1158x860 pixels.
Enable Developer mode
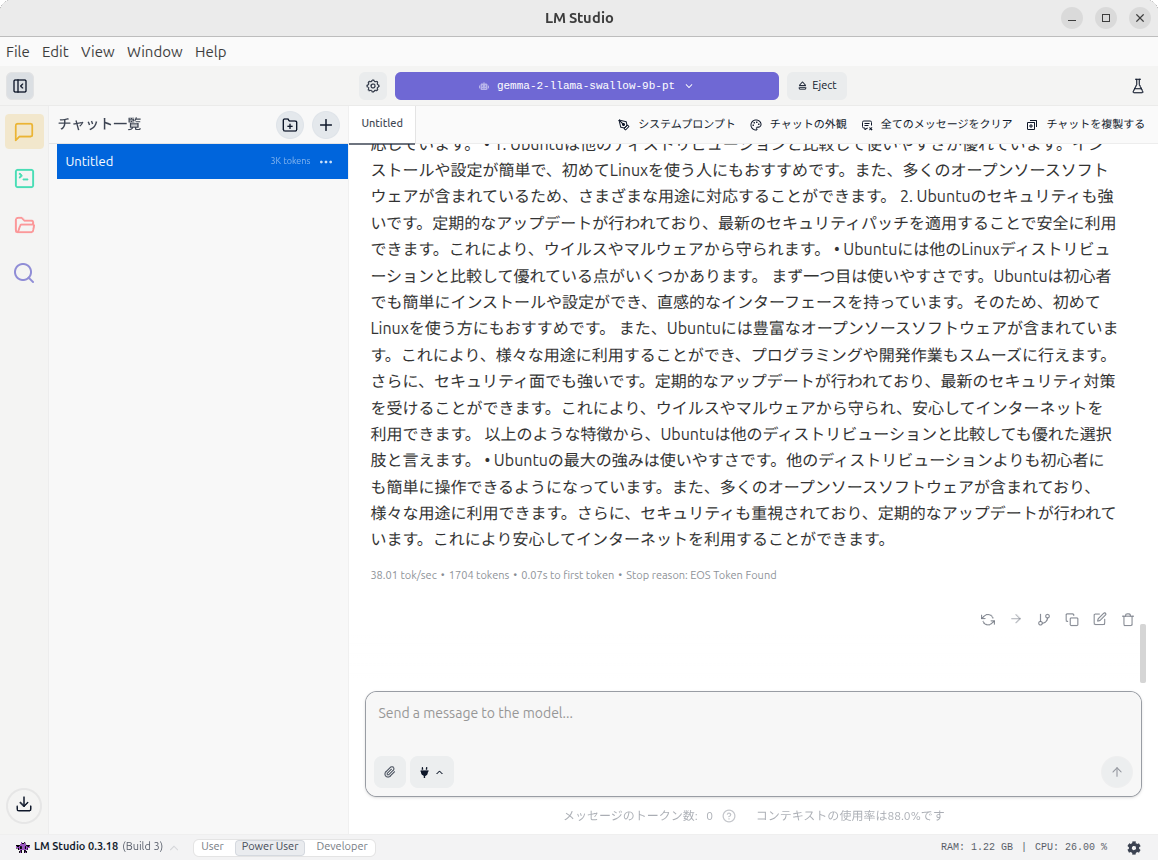[340, 846]
